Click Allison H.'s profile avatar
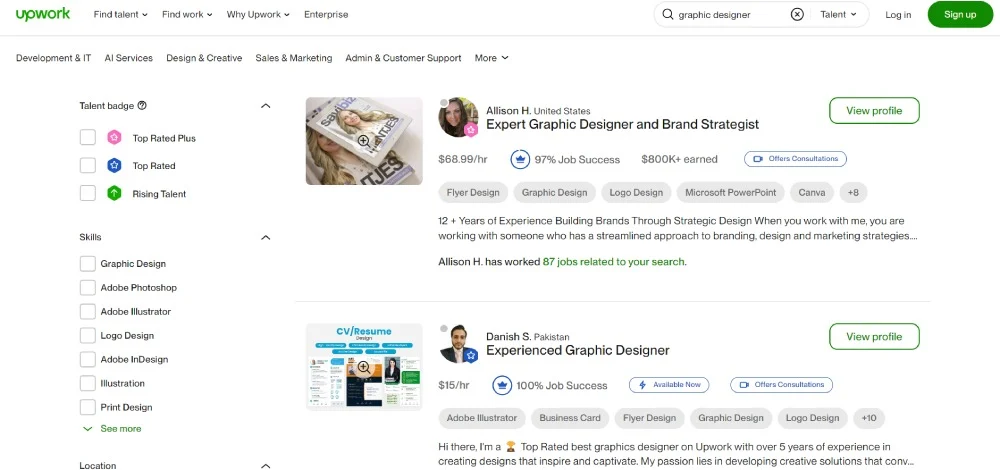Viewport: 1000px width, 470px height. coord(458,117)
